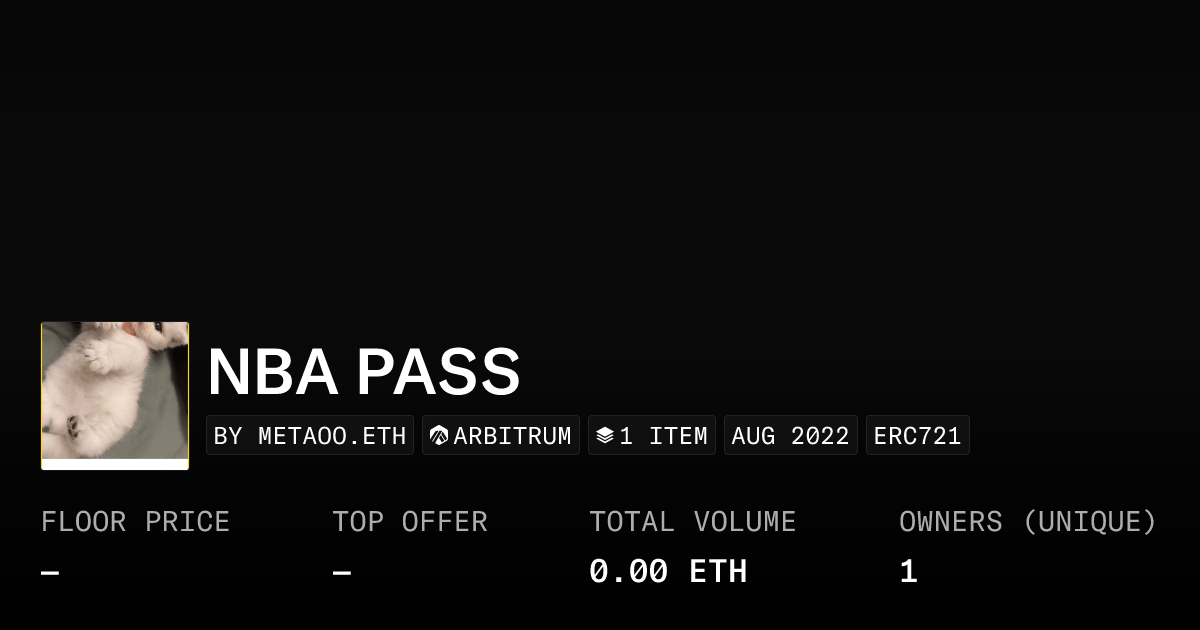The width and height of the screenshot is (1200, 630).
Task: Click the FLOOR PRICE label
Action: pos(135,522)
